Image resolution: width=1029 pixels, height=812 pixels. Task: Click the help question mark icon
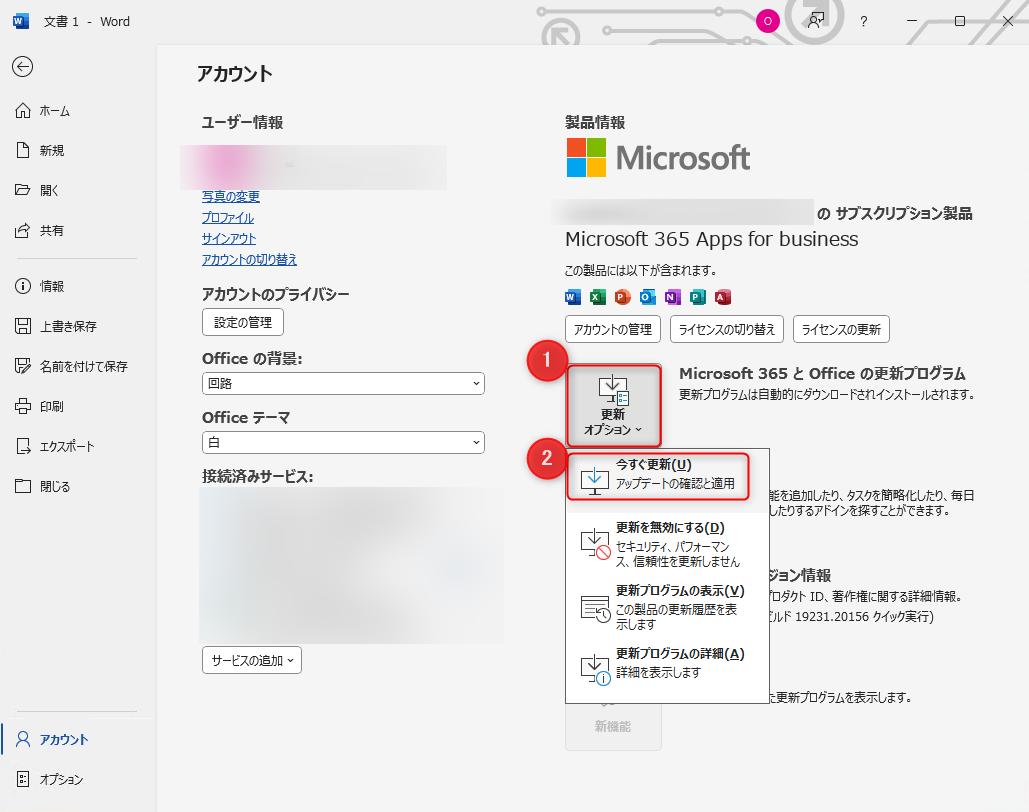[x=864, y=21]
